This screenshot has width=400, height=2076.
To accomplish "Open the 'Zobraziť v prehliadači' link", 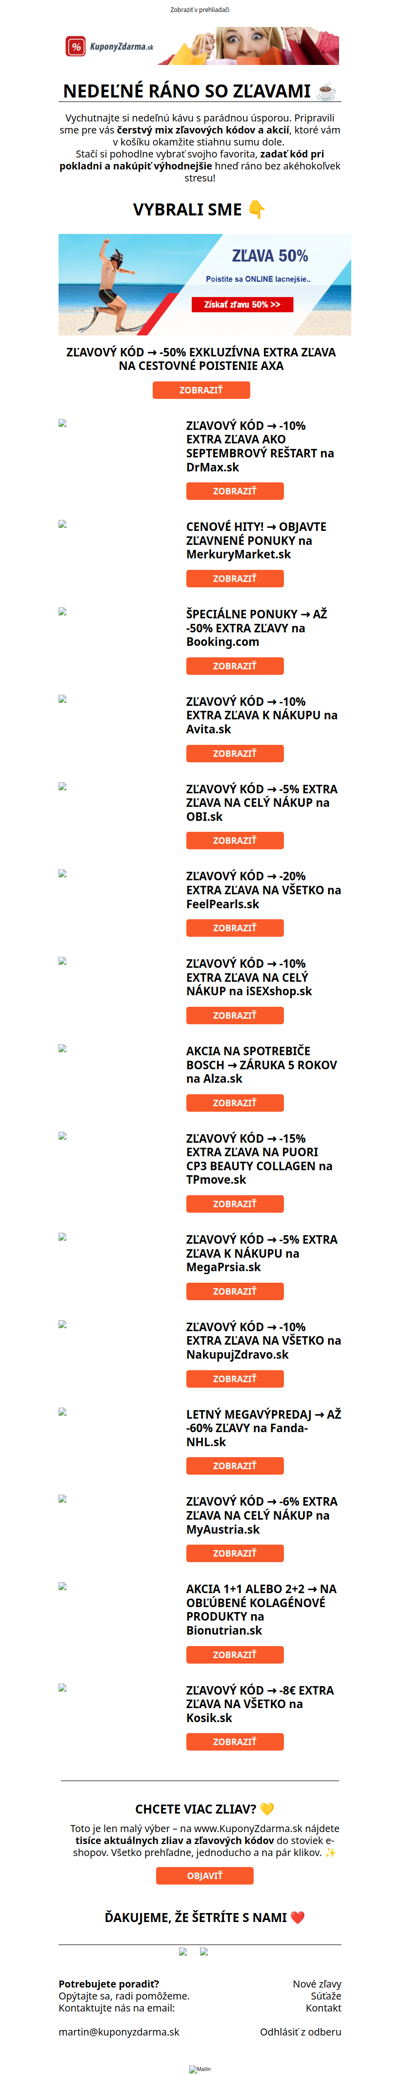I will click(x=200, y=10).
